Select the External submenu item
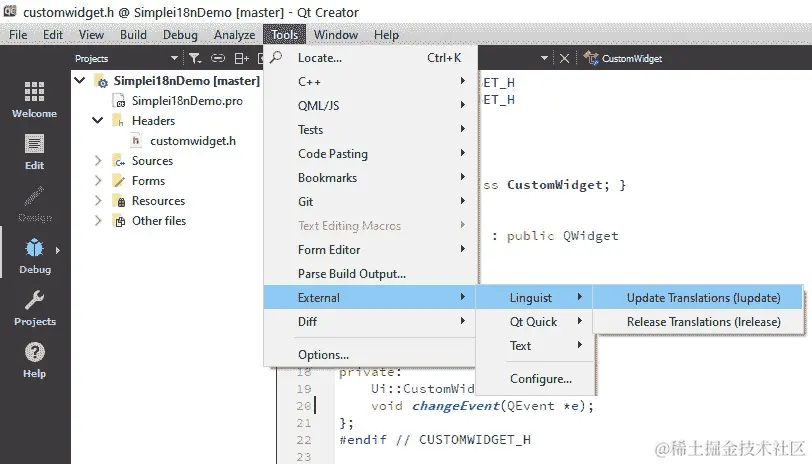Image resolution: width=812 pixels, height=464 pixels. [370, 297]
